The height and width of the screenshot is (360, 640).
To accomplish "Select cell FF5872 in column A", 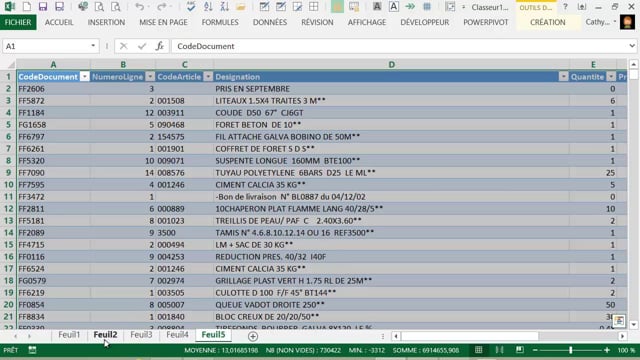I will pos(53,101).
